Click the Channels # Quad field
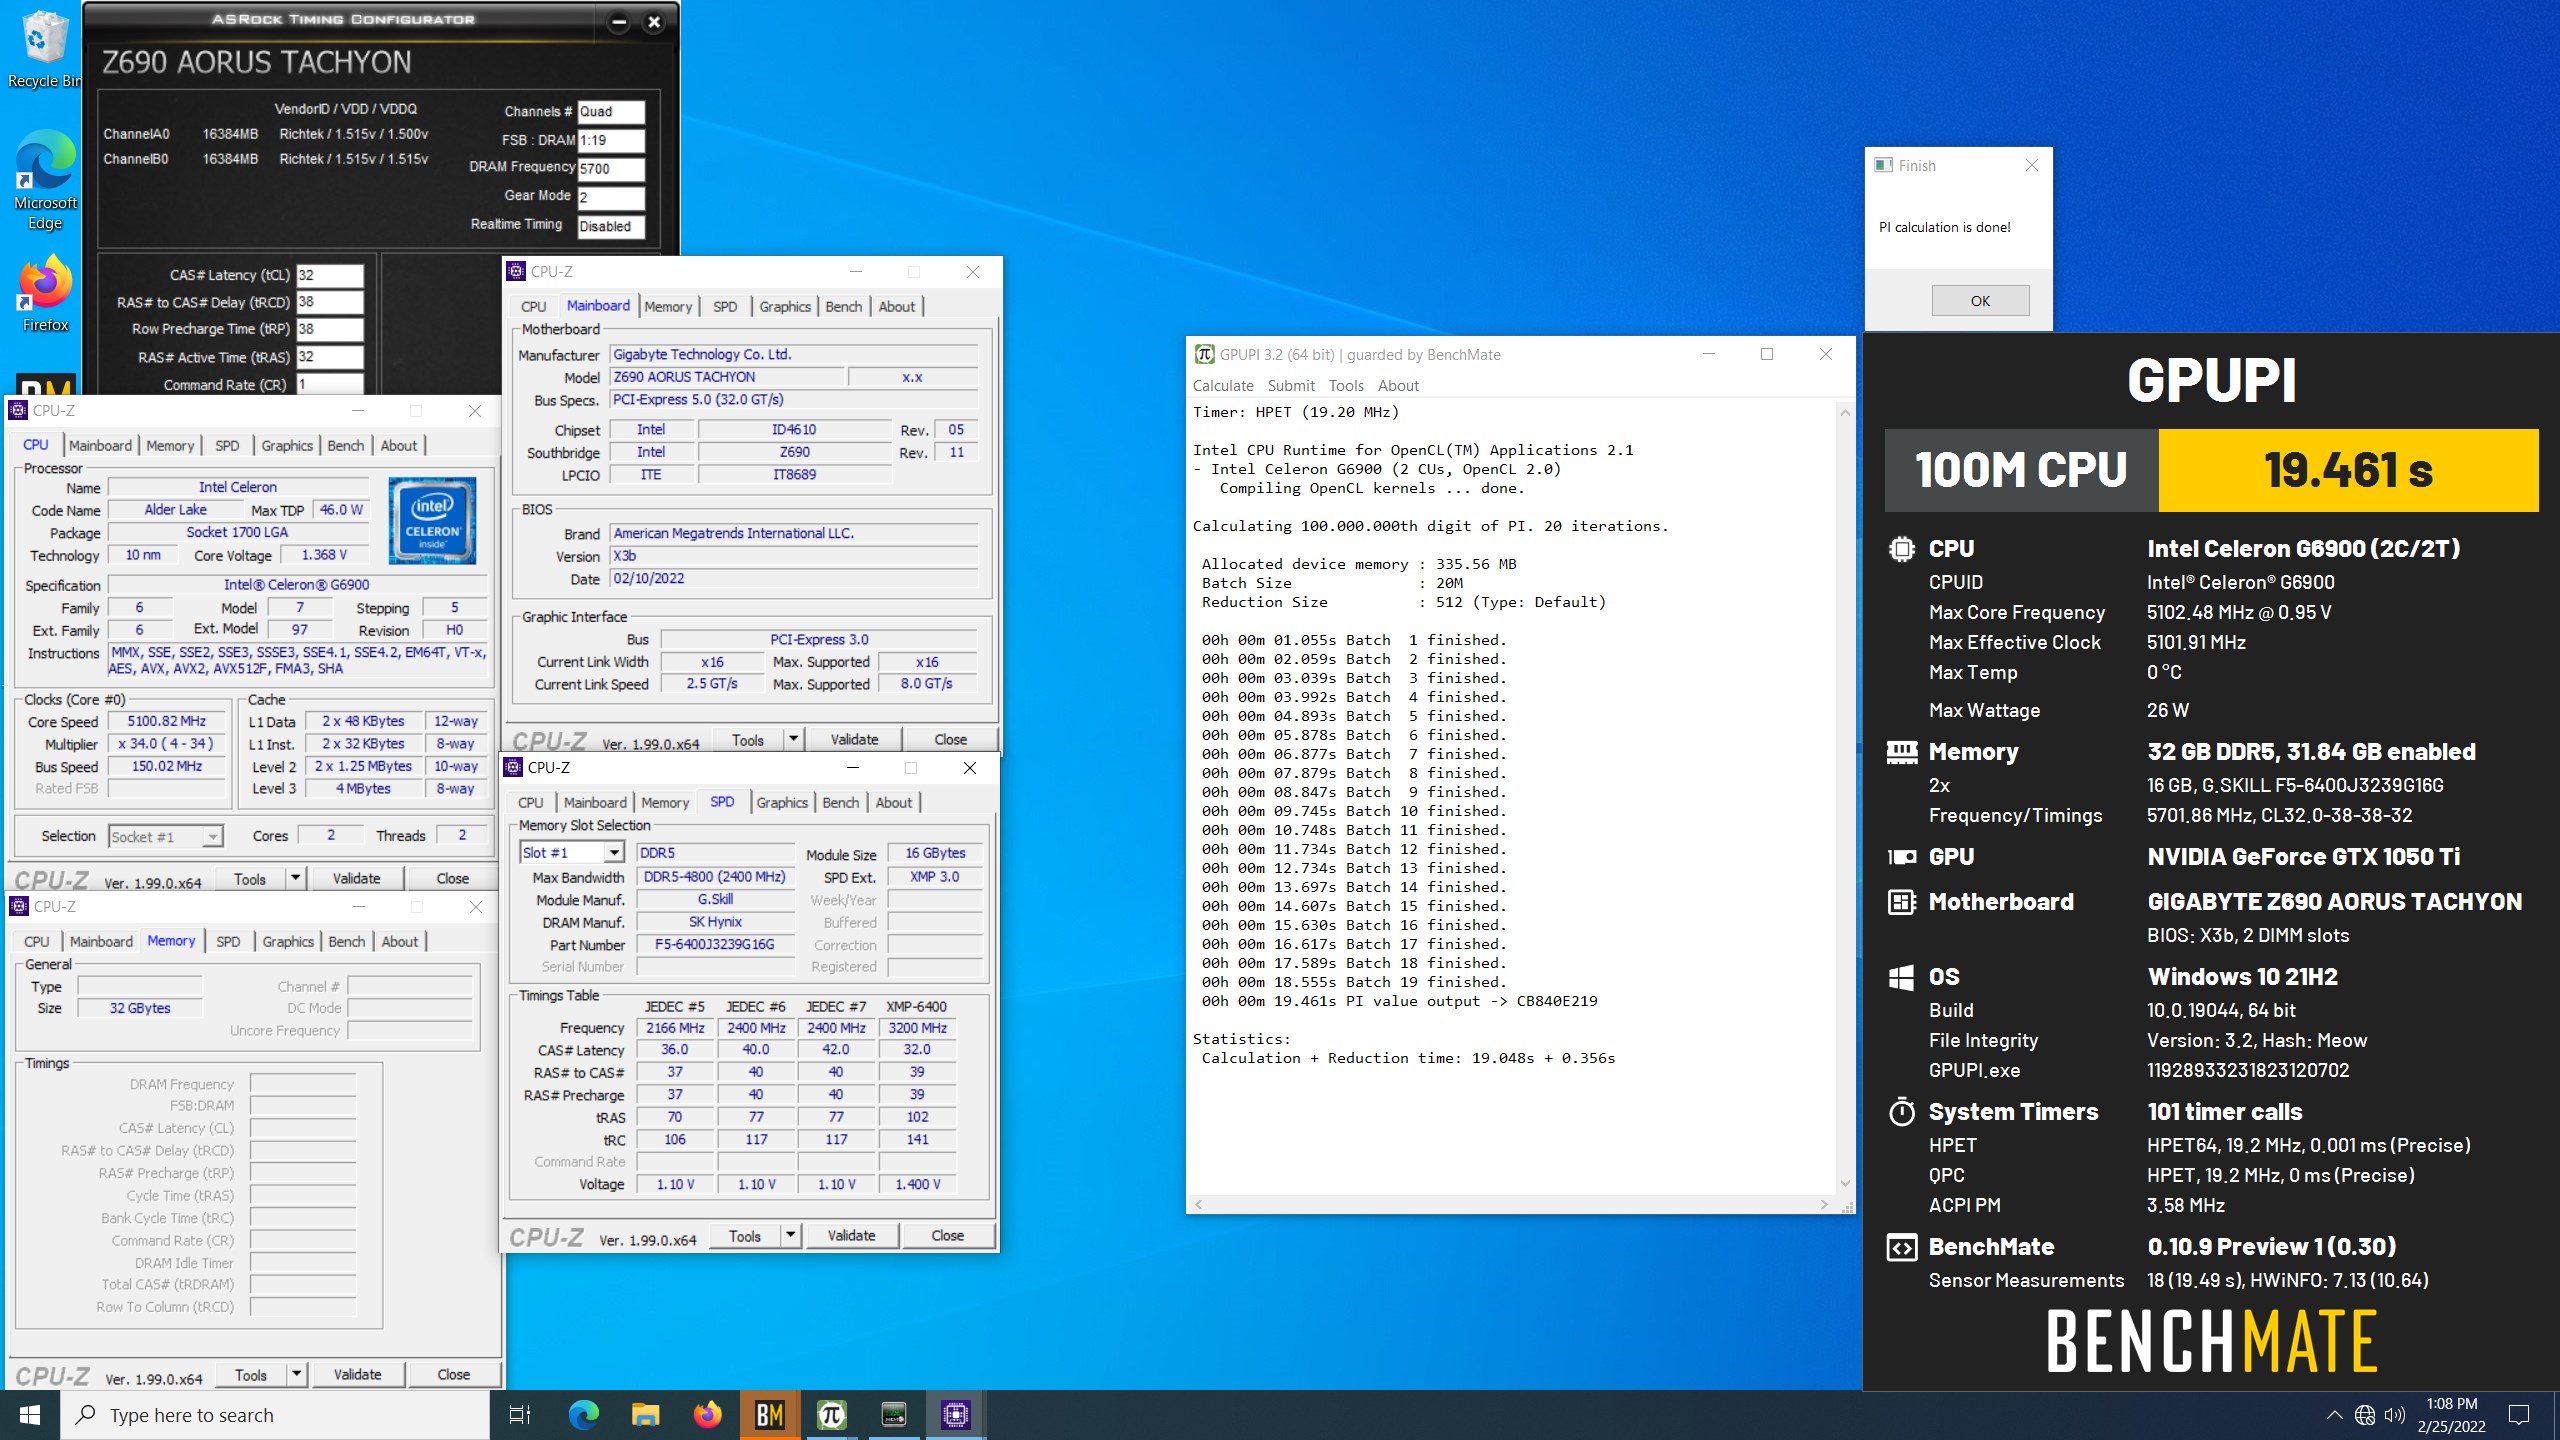 pyautogui.click(x=611, y=111)
